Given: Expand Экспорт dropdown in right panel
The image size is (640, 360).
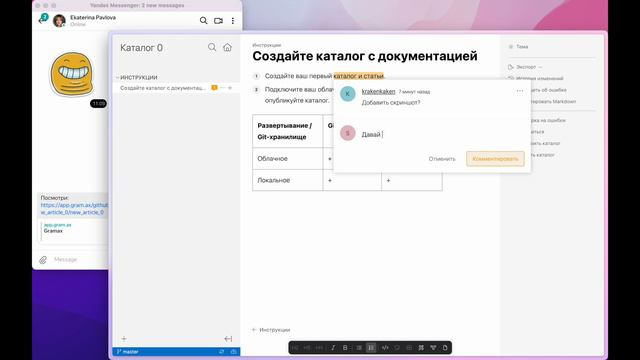Looking at the screenshot, I should pyautogui.click(x=525, y=67).
